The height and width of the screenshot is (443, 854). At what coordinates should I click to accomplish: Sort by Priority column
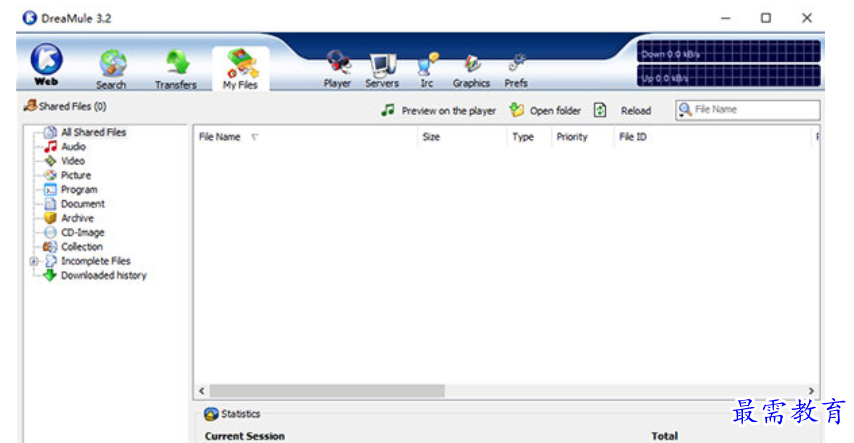582,137
